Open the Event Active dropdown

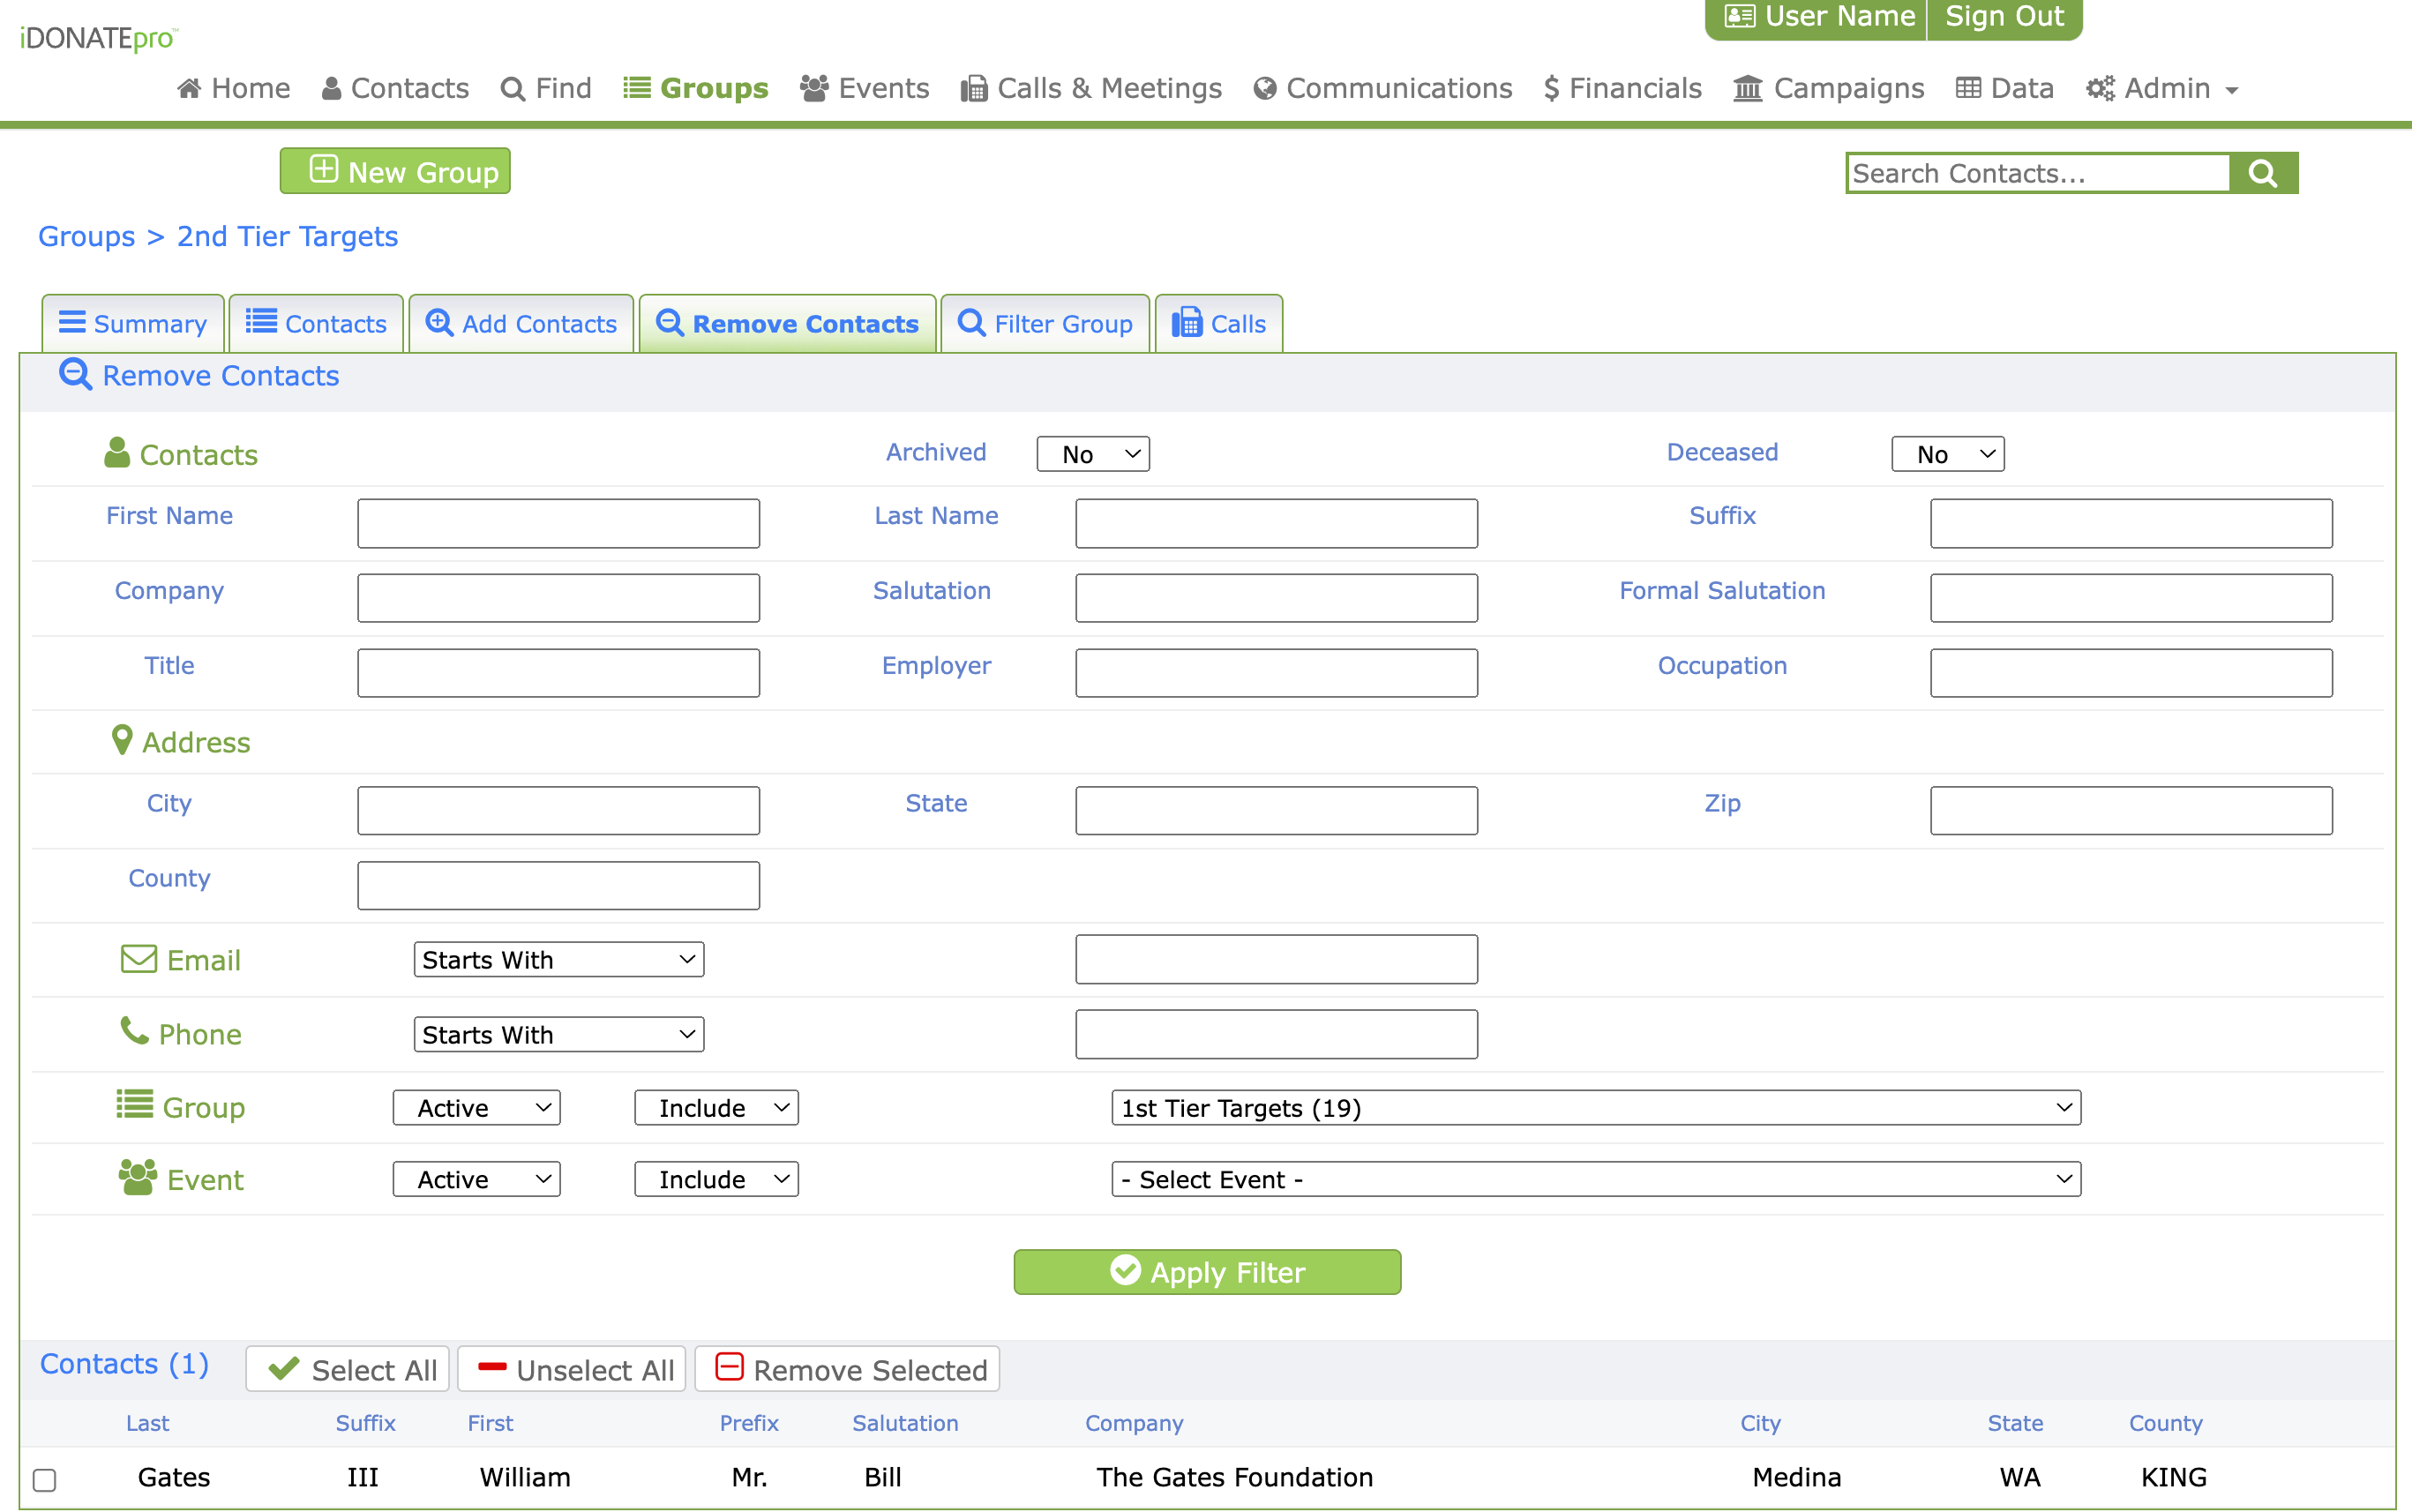click(x=477, y=1179)
